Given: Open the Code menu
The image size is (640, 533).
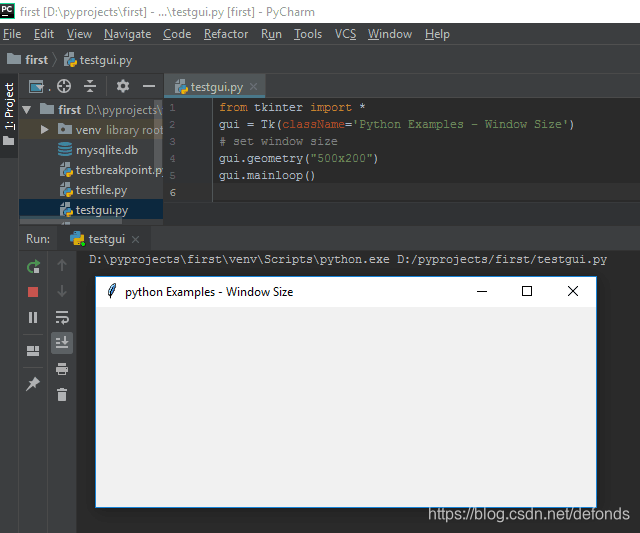Looking at the screenshot, I should [177, 34].
